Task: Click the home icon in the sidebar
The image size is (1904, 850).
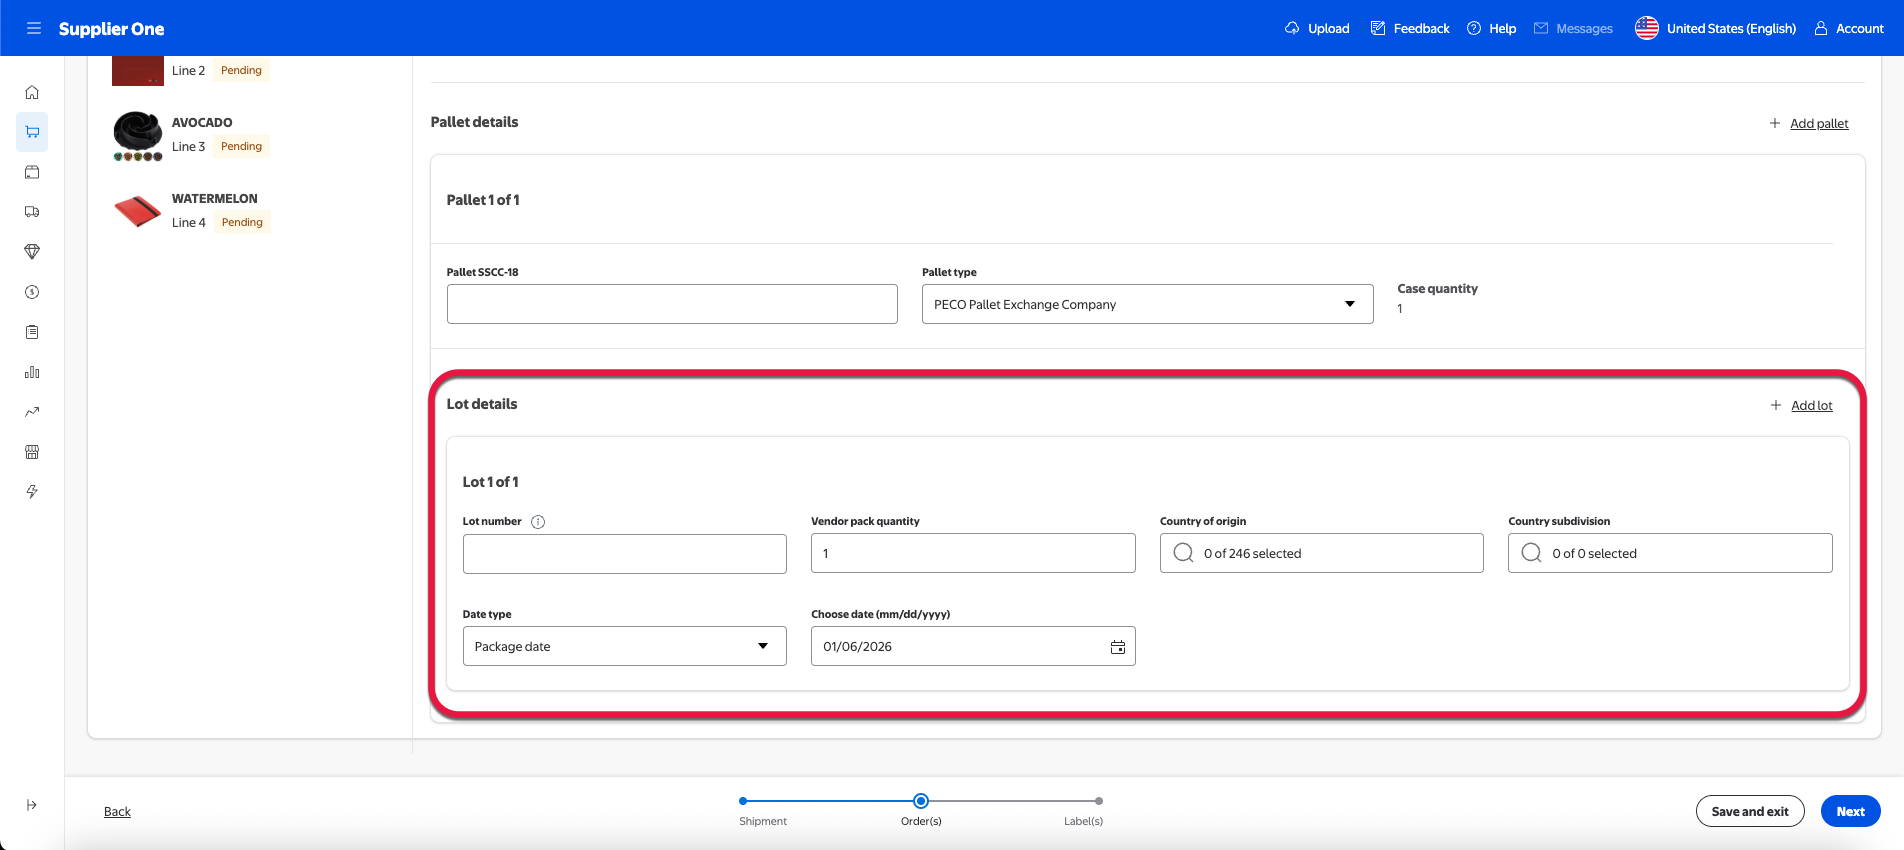Action: tap(32, 92)
